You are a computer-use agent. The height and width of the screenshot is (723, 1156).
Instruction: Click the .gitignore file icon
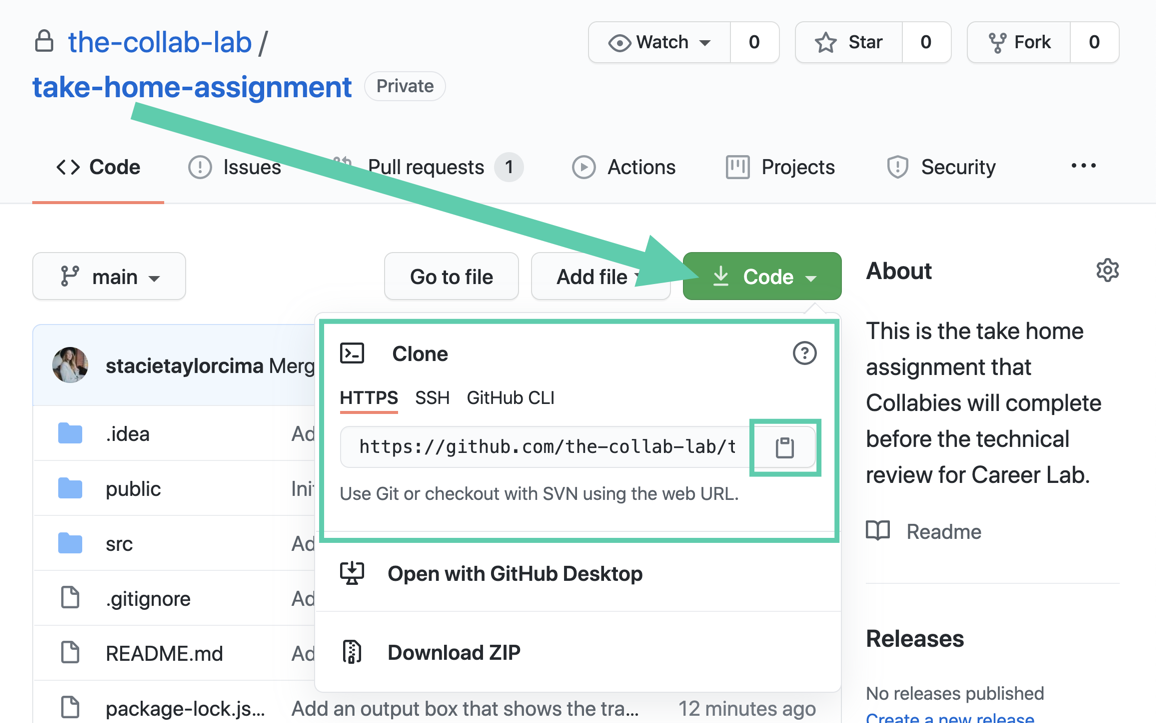pos(69,598)
